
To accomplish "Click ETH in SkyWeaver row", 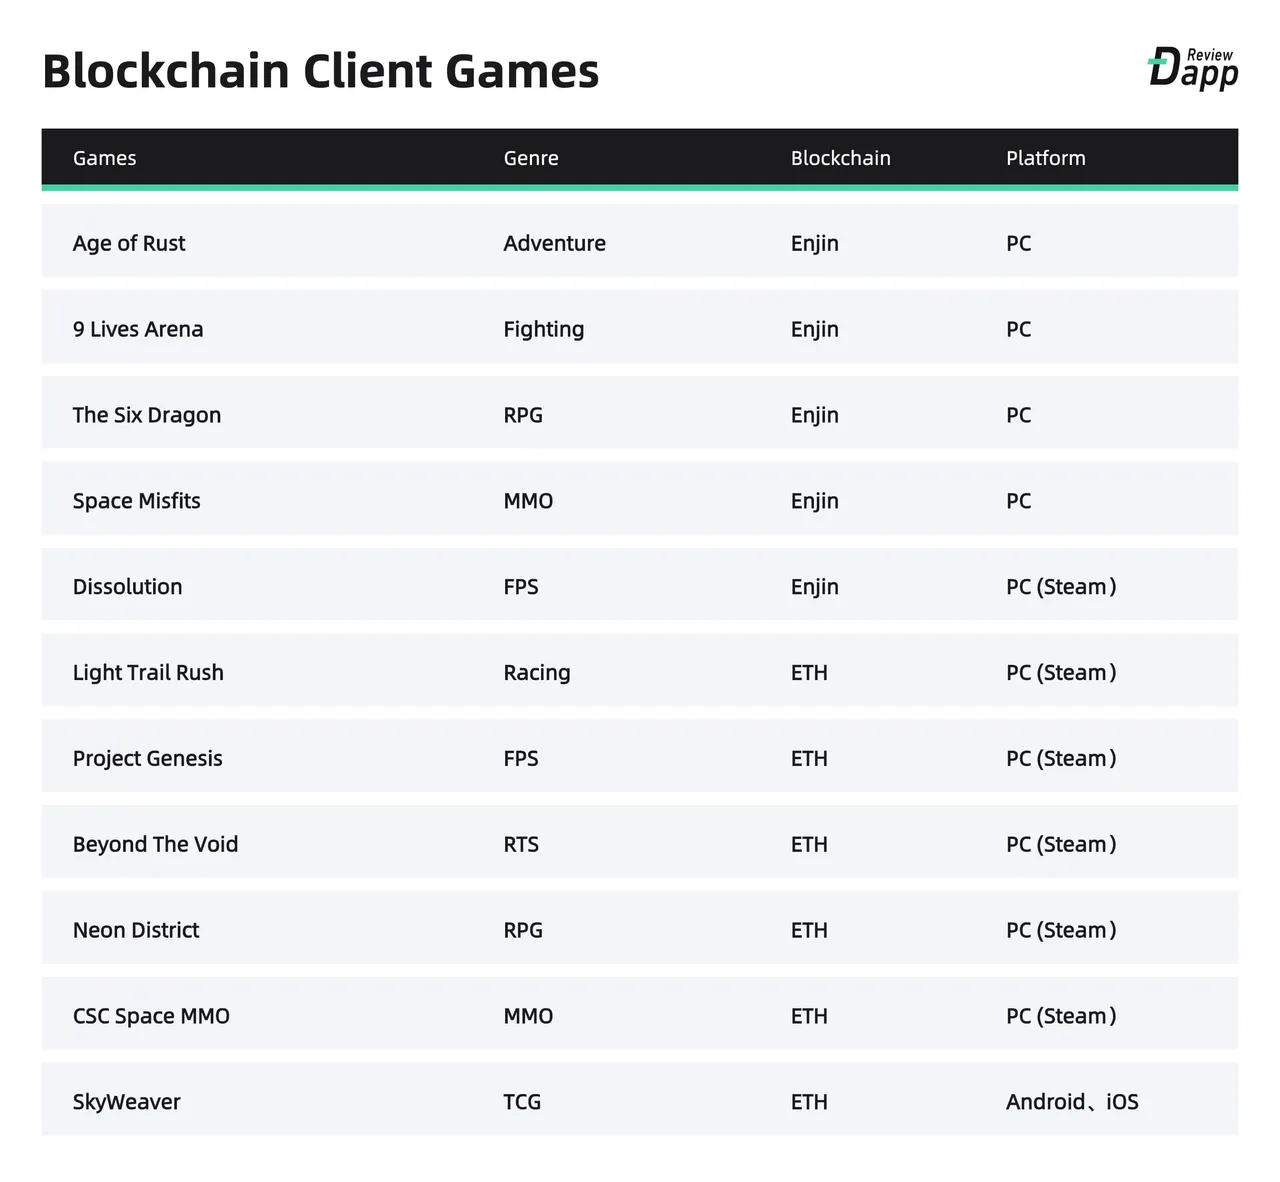I will [809, 1102].
